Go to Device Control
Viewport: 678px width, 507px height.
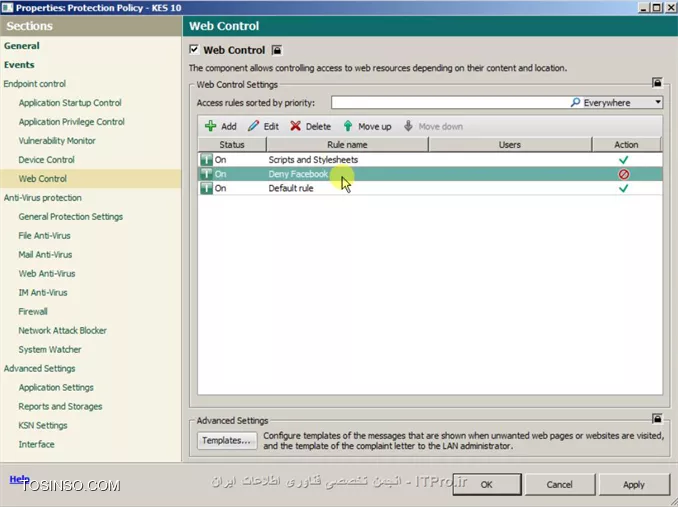click(x=46, y=160)
